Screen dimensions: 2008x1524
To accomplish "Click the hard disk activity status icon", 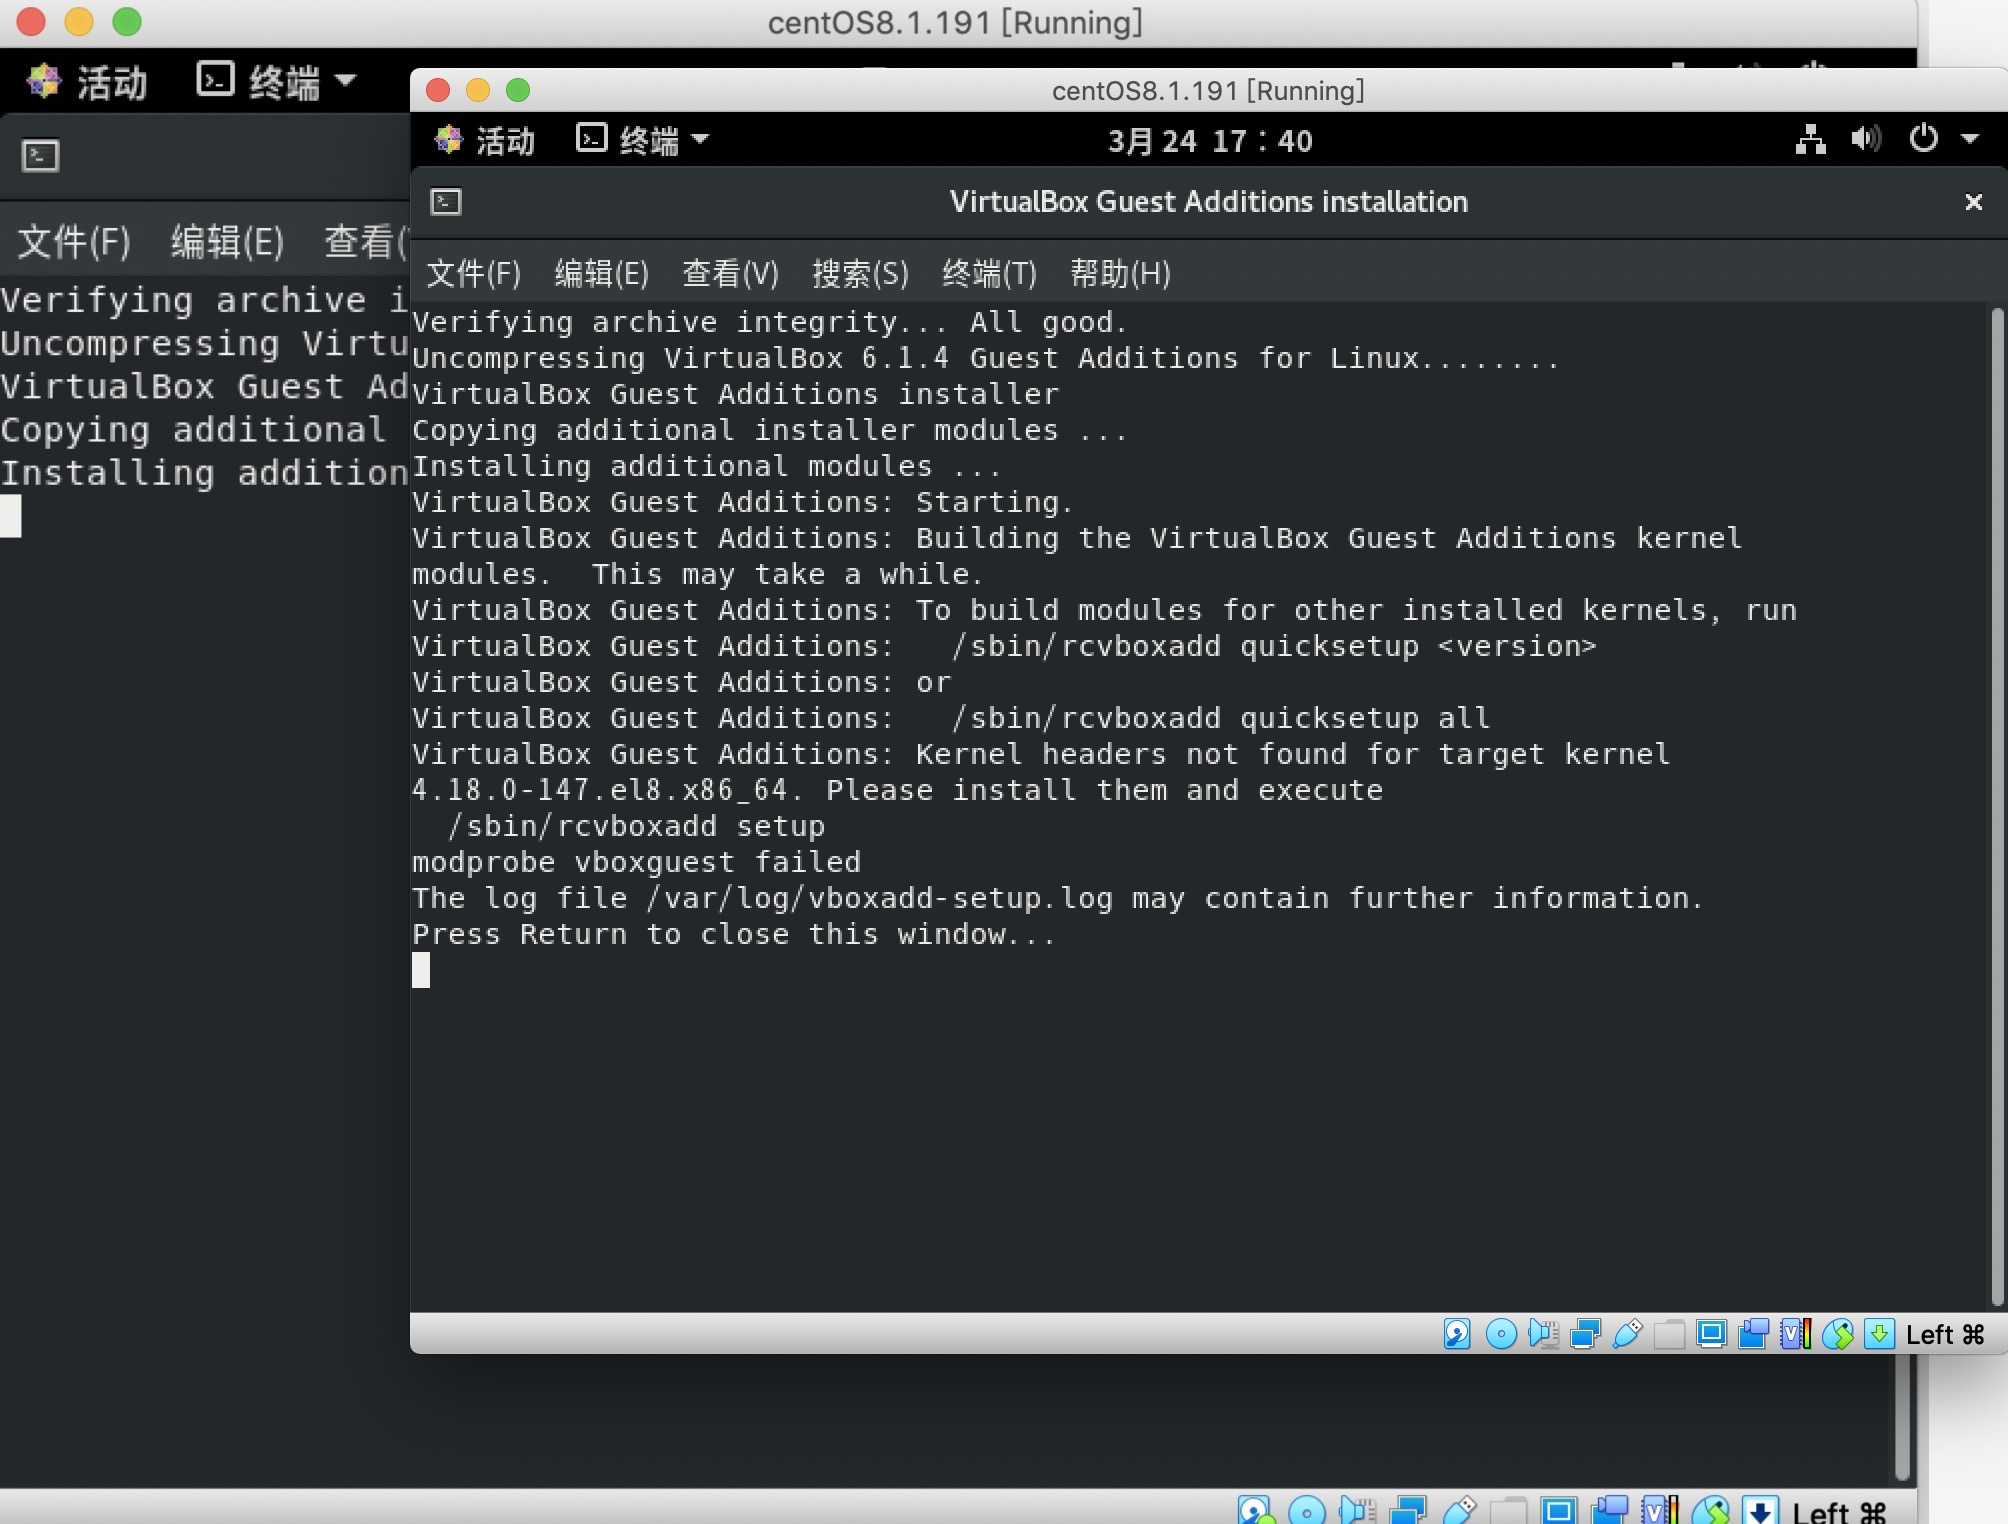I will click(x=1457, y=1334).
